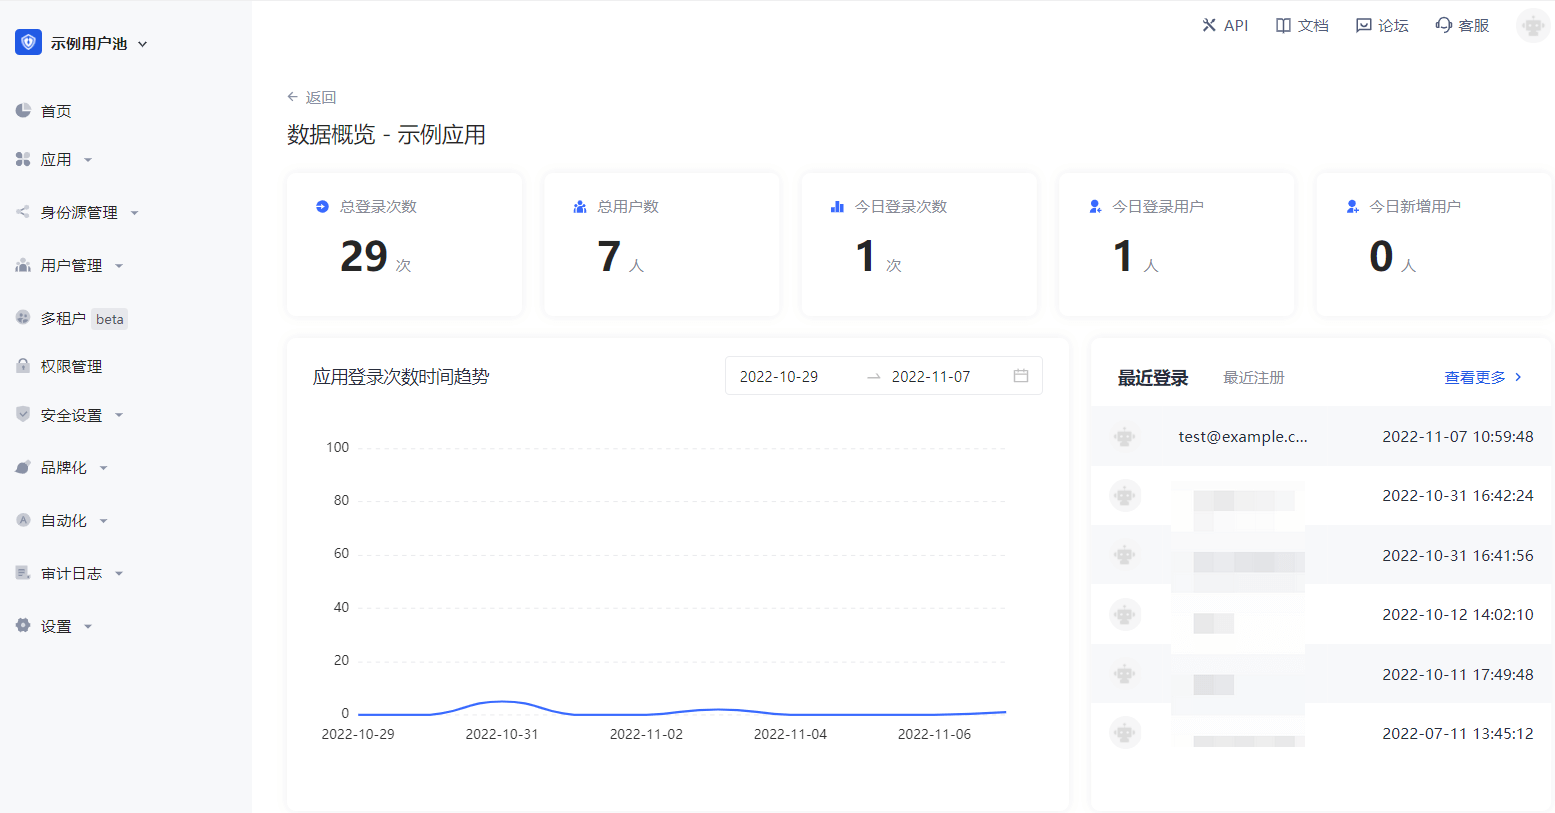This screenshot has width=1555, height=813.
Task: Switch to the 最近注册 tab
Action: pos(1253,378)
